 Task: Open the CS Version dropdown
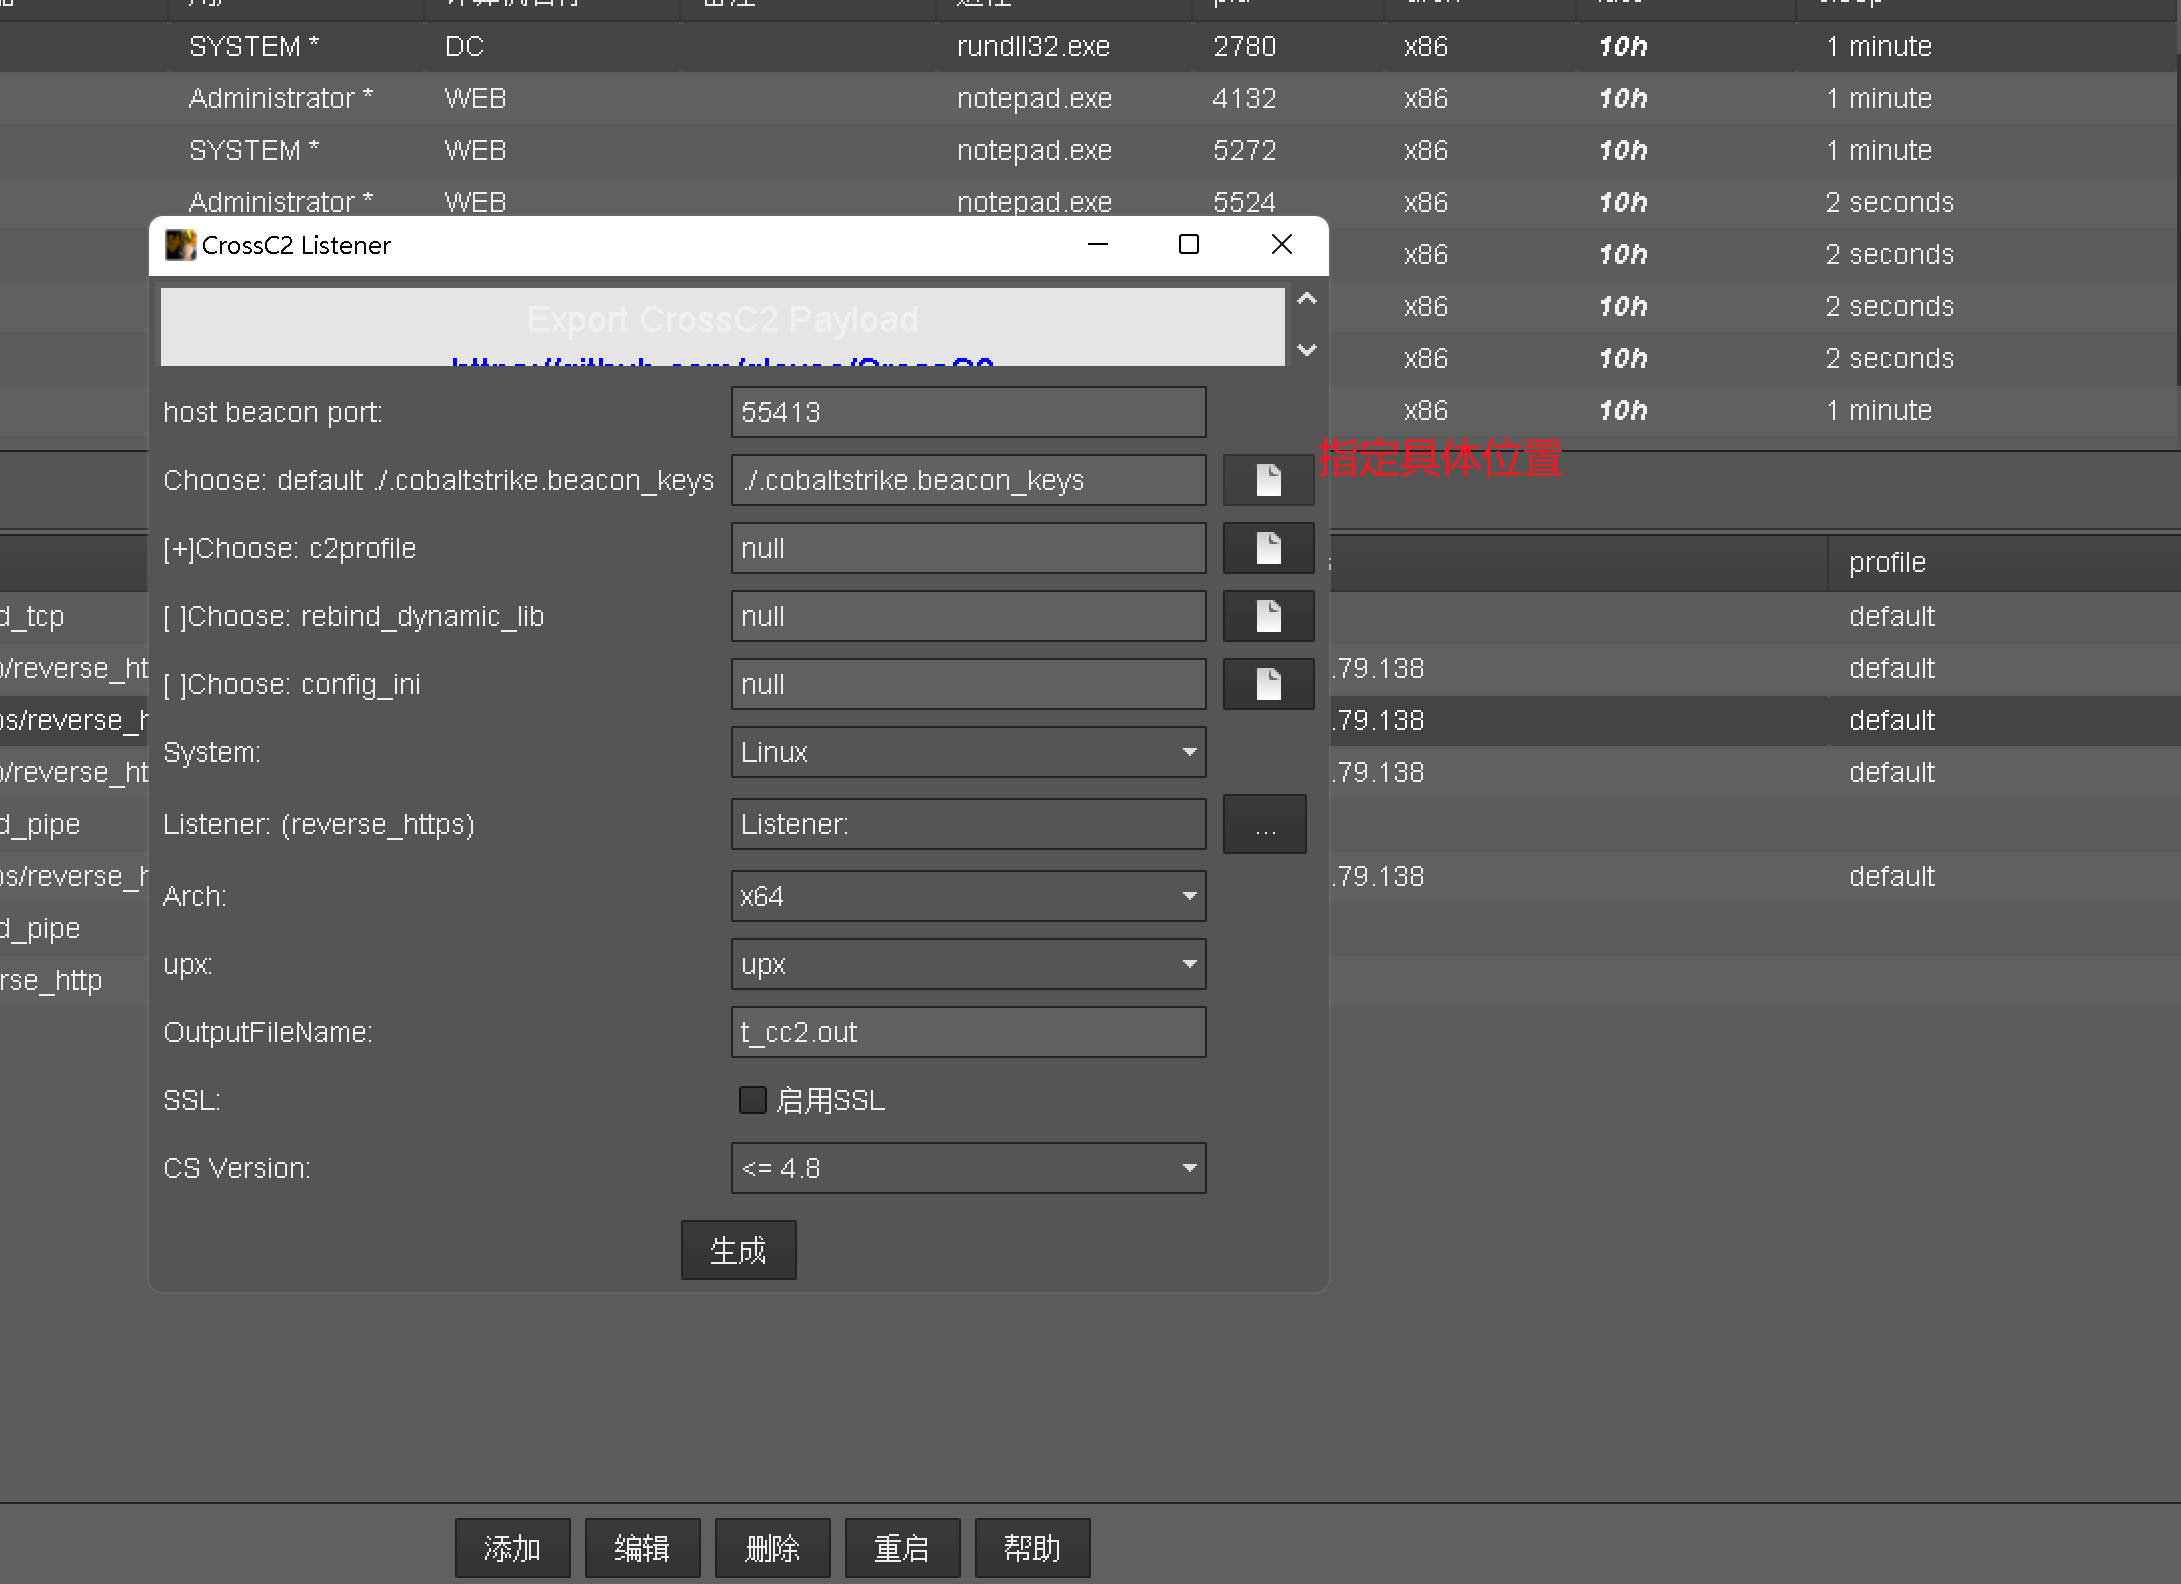tap(967, 1168)
